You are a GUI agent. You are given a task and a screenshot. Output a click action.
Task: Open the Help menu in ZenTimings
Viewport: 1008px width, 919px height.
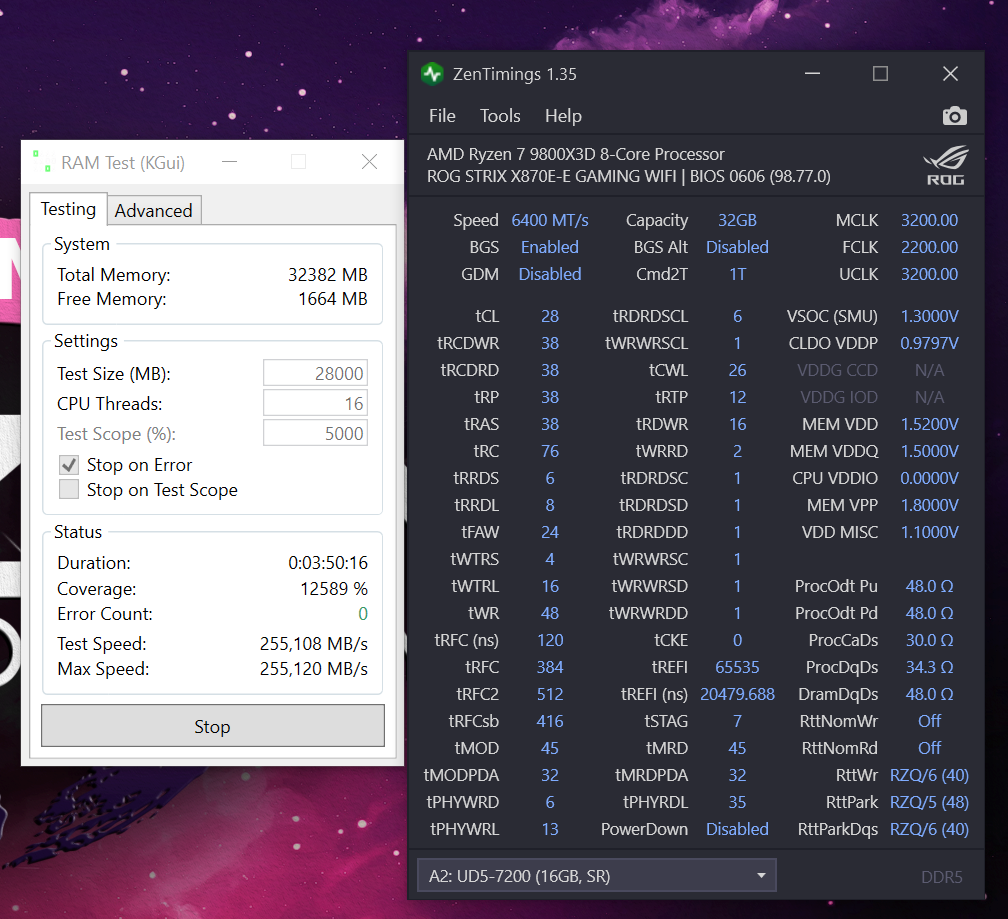(x=562, y=116)
